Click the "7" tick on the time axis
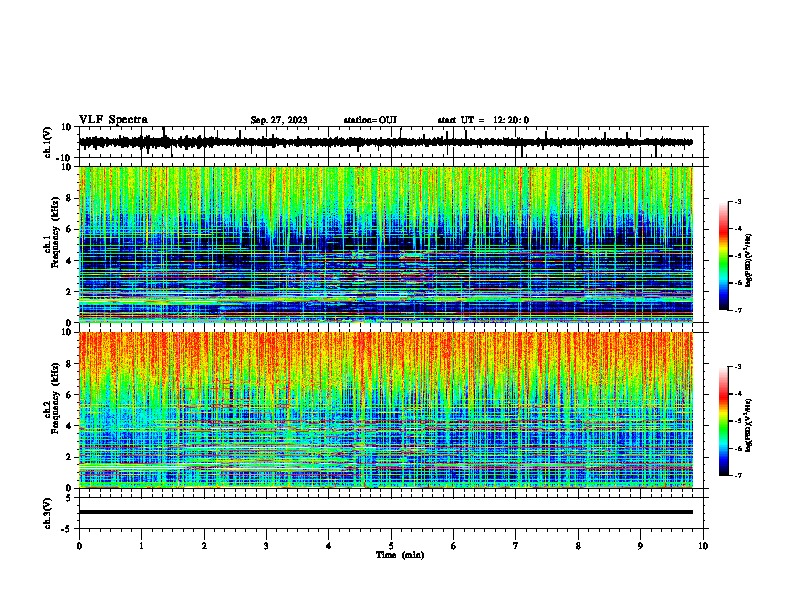The height and width of the screenshot is (612, 792). click(516, 546)
